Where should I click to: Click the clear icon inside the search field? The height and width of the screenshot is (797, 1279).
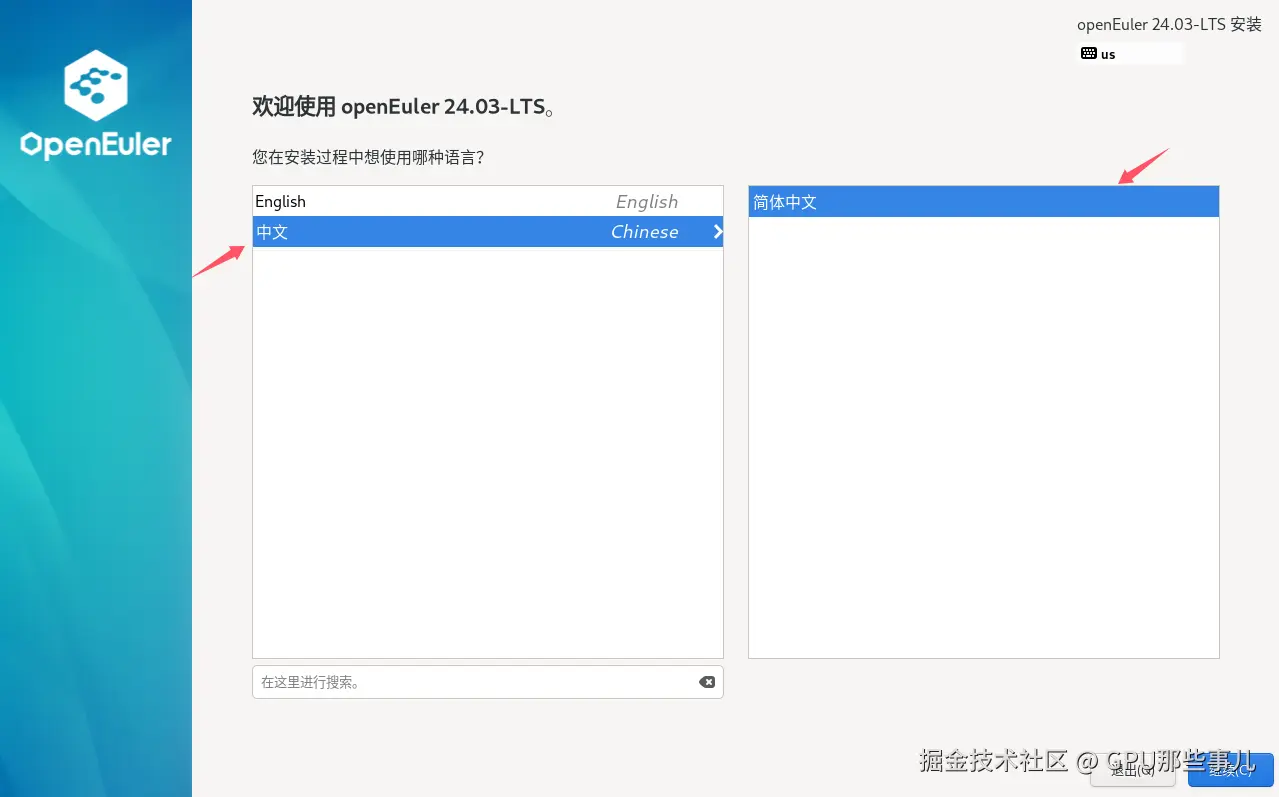point(707,681)
